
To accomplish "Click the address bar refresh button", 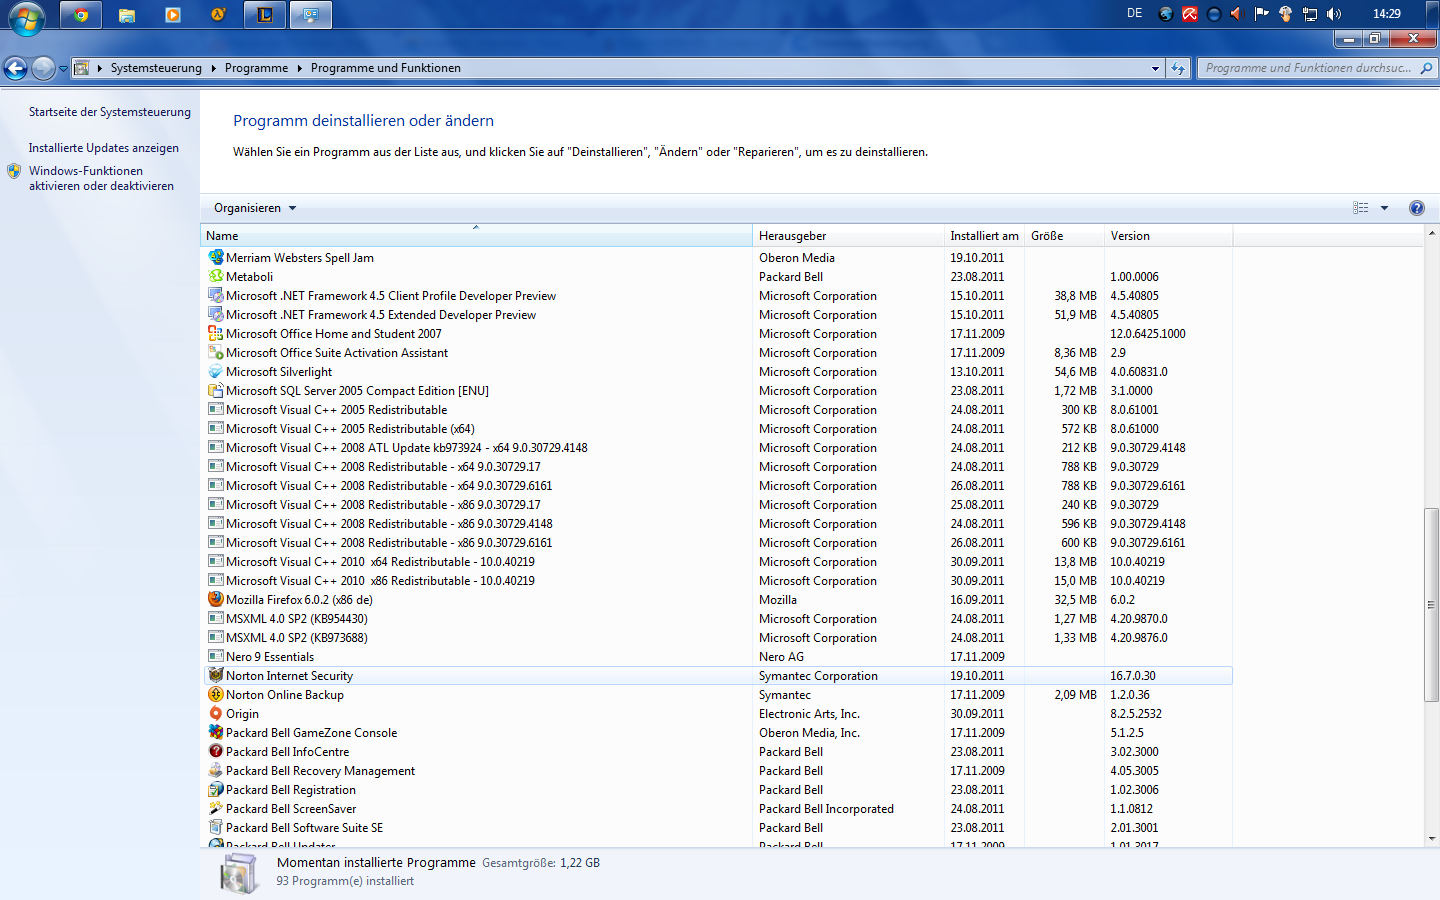I will tap(1178, 68).
